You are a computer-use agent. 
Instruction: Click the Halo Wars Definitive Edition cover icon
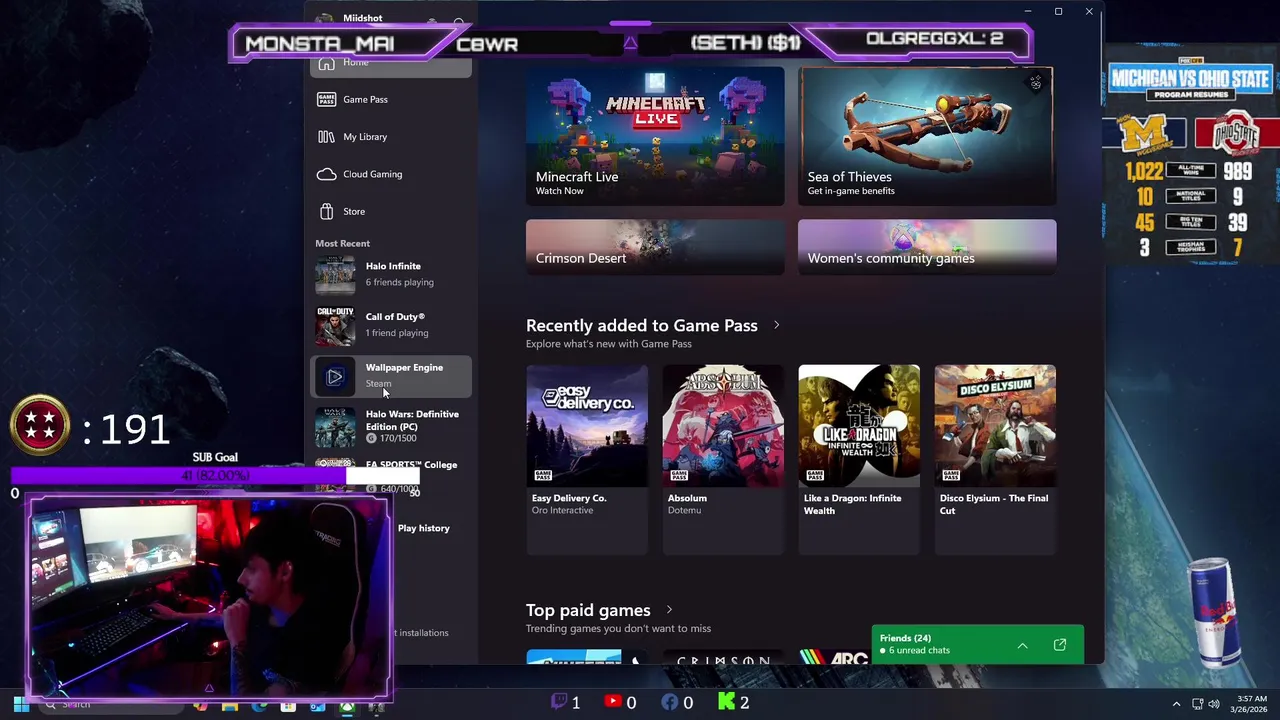coord(335,427)
